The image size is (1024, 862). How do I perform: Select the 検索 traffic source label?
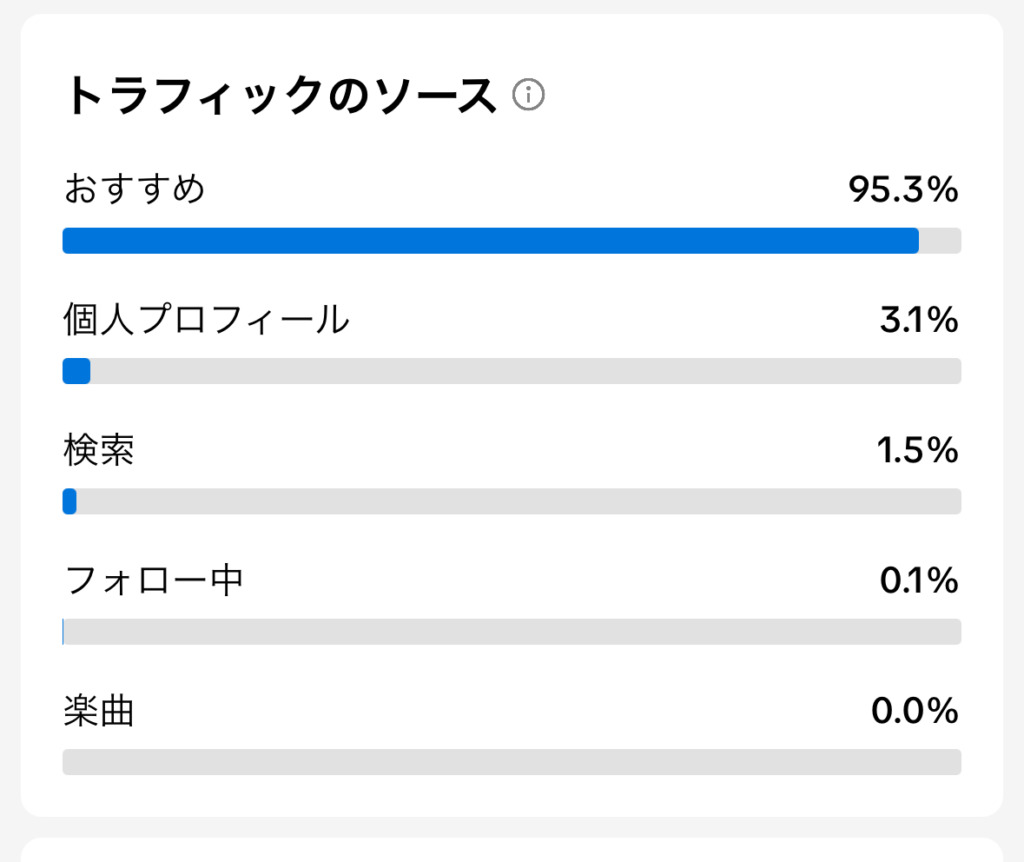[x=99, y=451]
